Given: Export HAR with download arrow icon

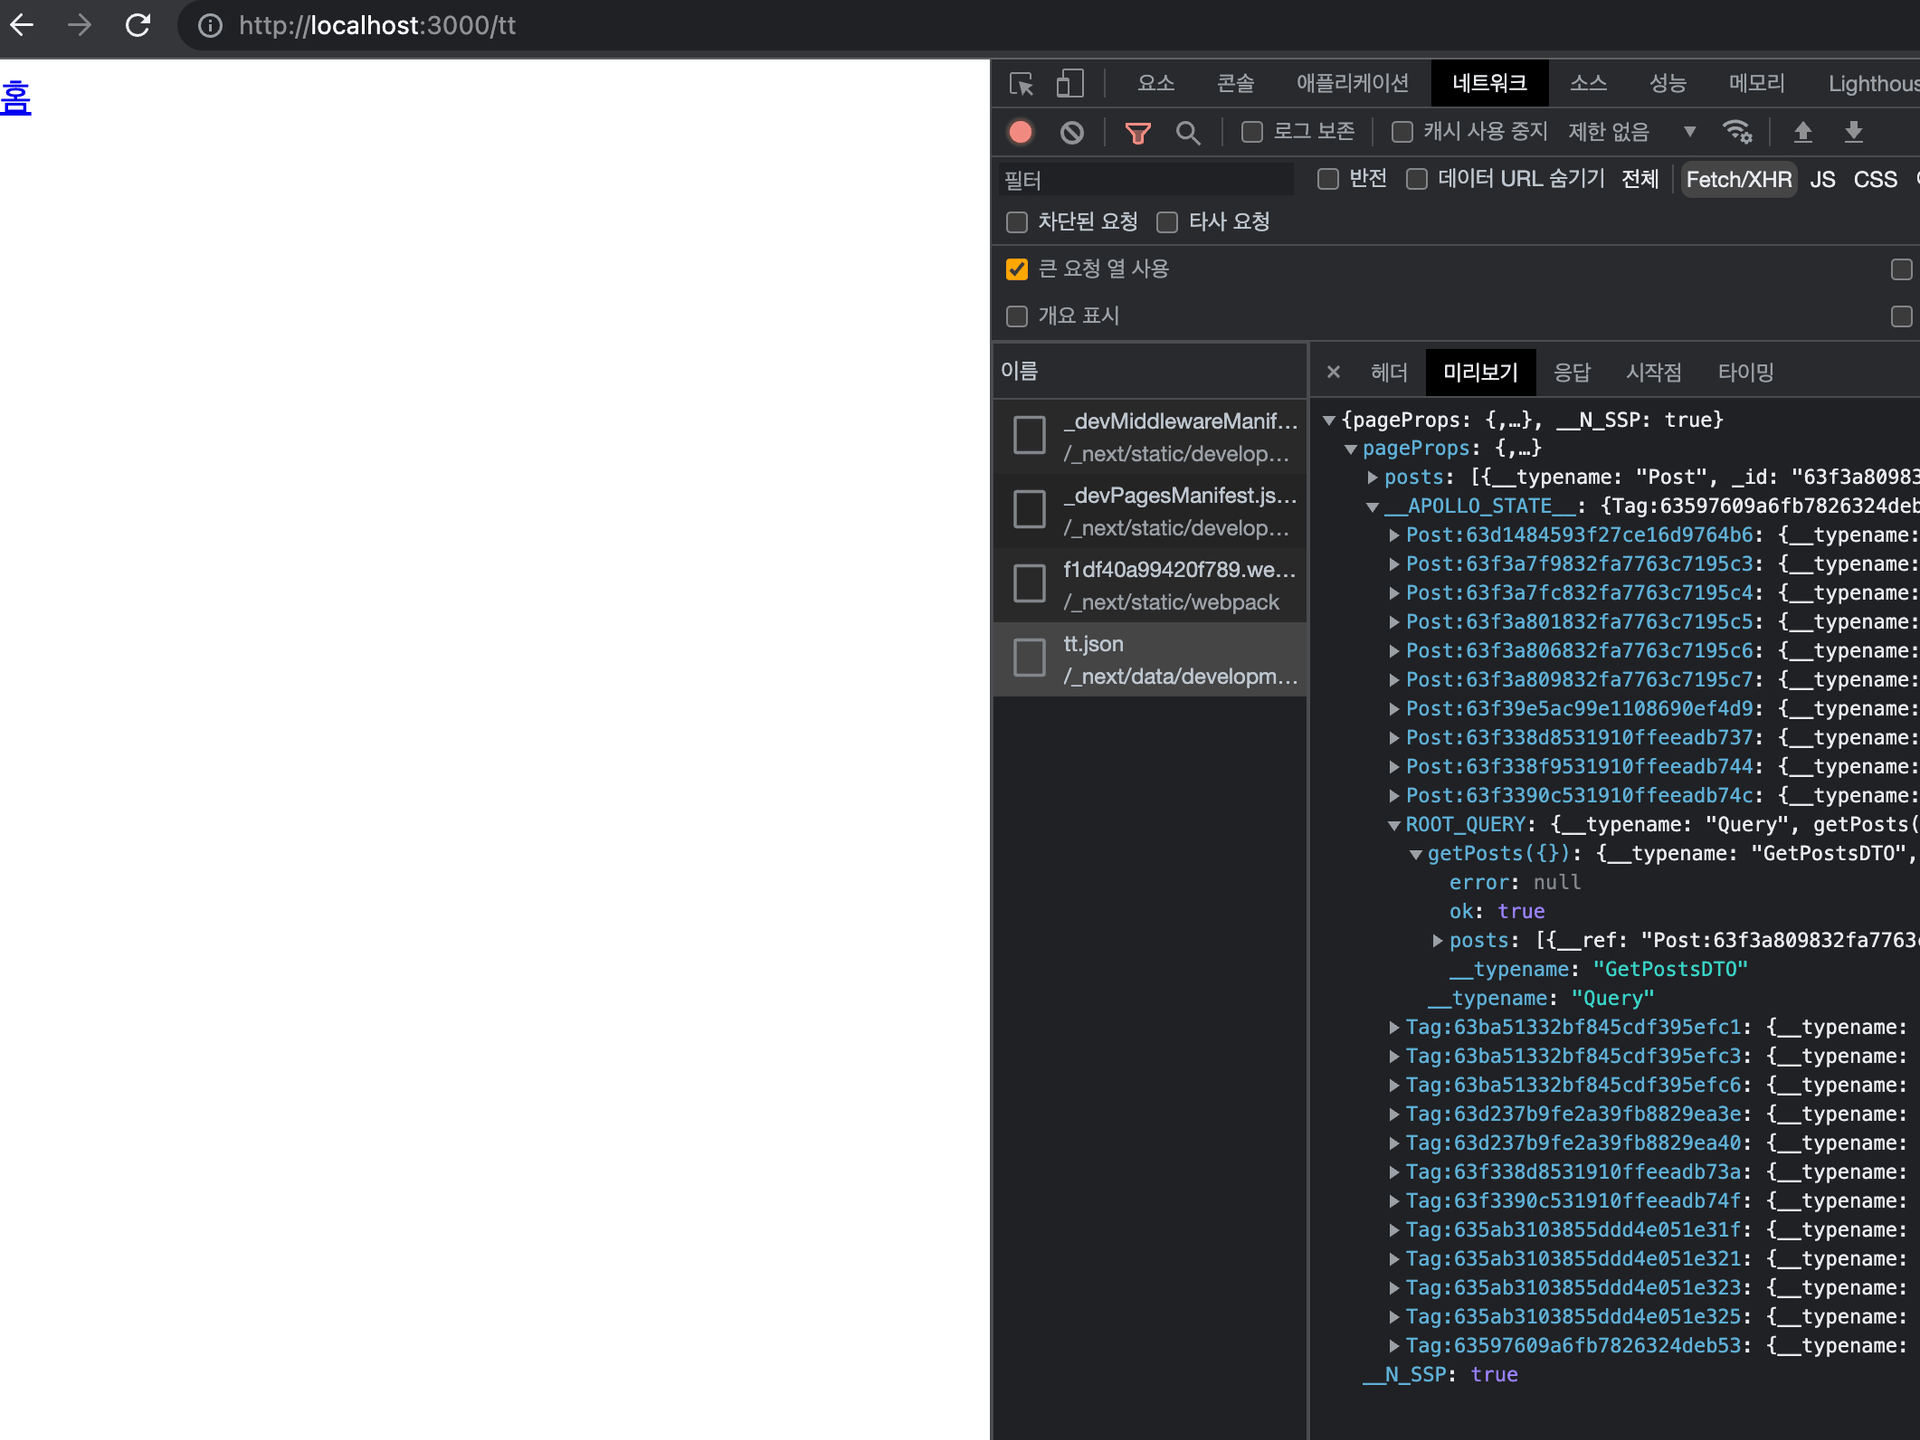Looking at the screenshot, I should pyautogui.click(x=1853, y=132).
